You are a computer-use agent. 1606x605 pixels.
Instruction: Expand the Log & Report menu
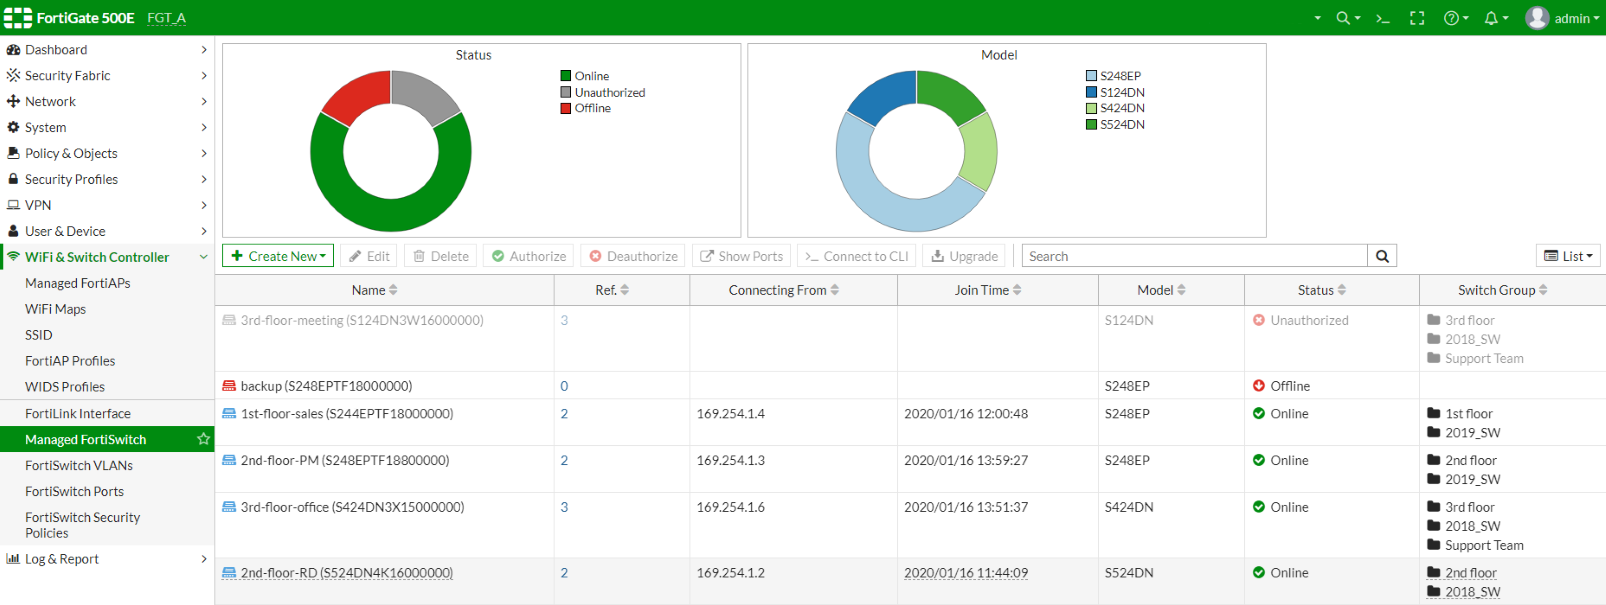(107, 559)
